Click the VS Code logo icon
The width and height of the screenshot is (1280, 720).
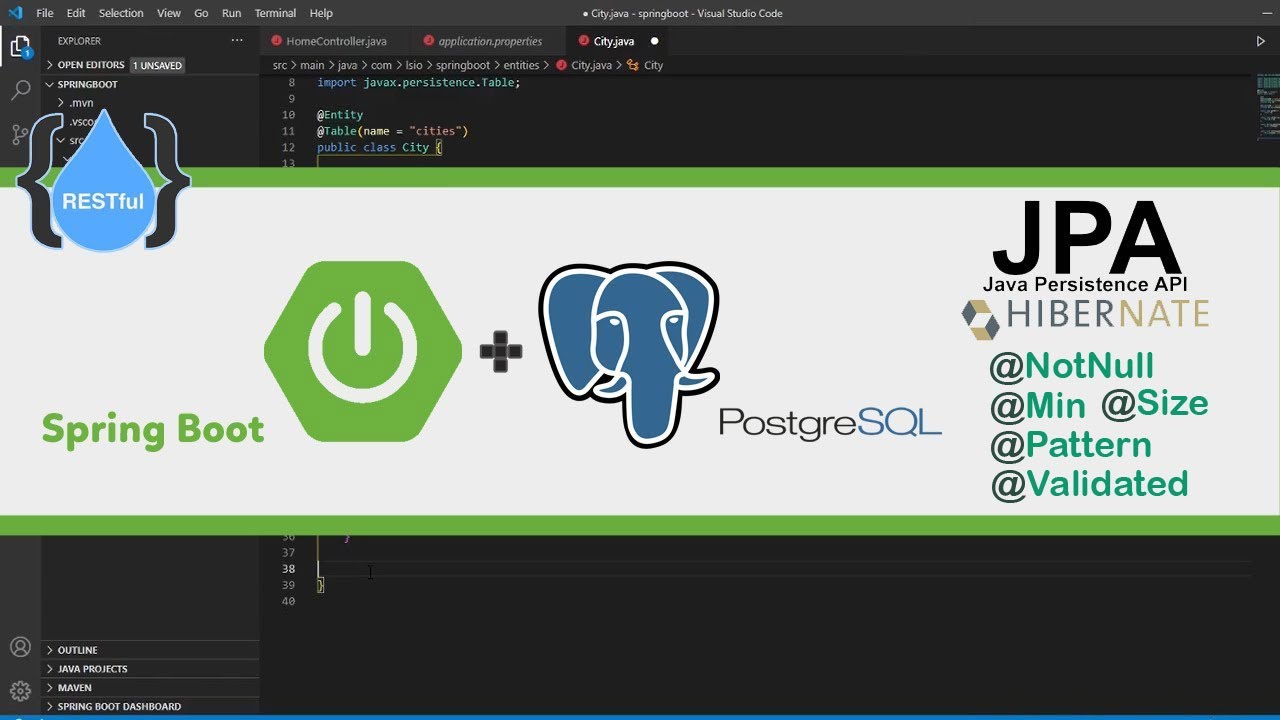click(14, 13)
